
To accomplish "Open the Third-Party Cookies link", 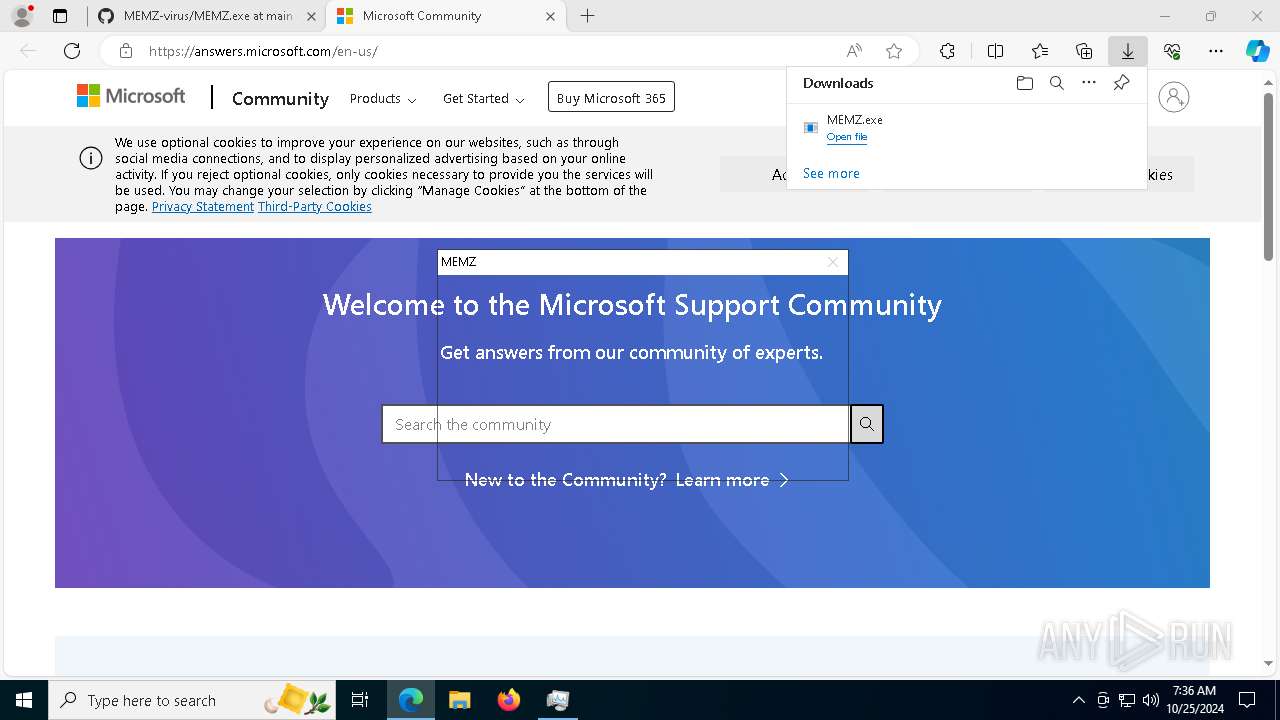I will pos(315,207).
